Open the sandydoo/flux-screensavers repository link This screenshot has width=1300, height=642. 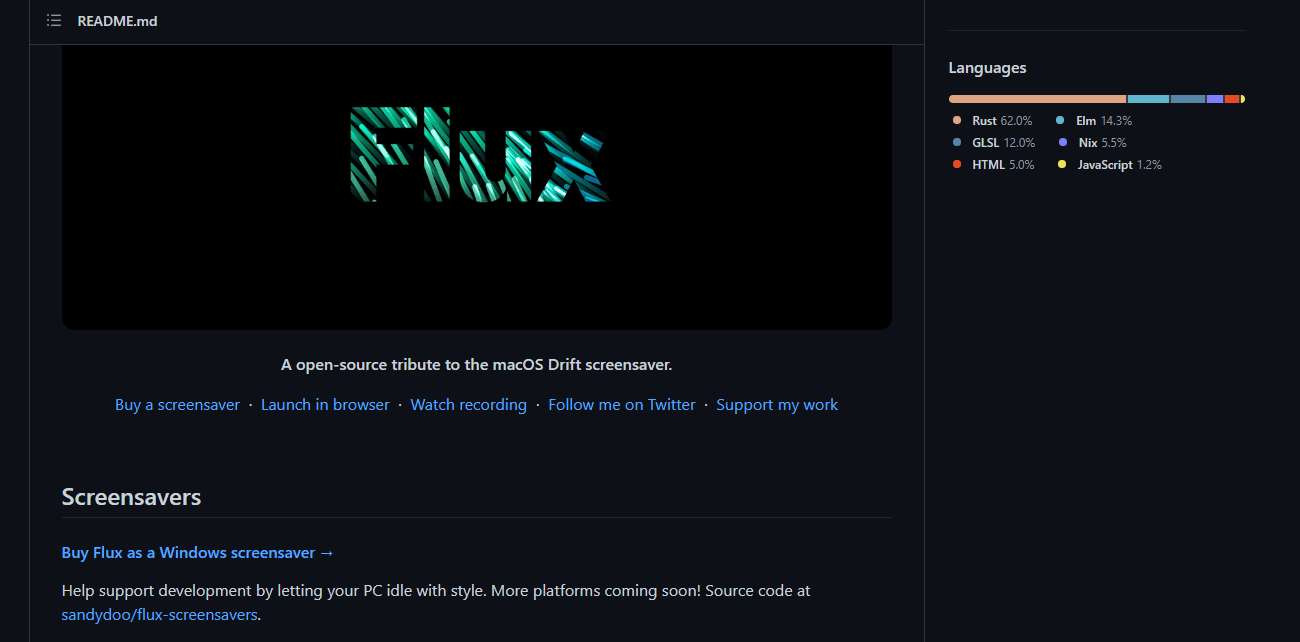coord(159,615)
